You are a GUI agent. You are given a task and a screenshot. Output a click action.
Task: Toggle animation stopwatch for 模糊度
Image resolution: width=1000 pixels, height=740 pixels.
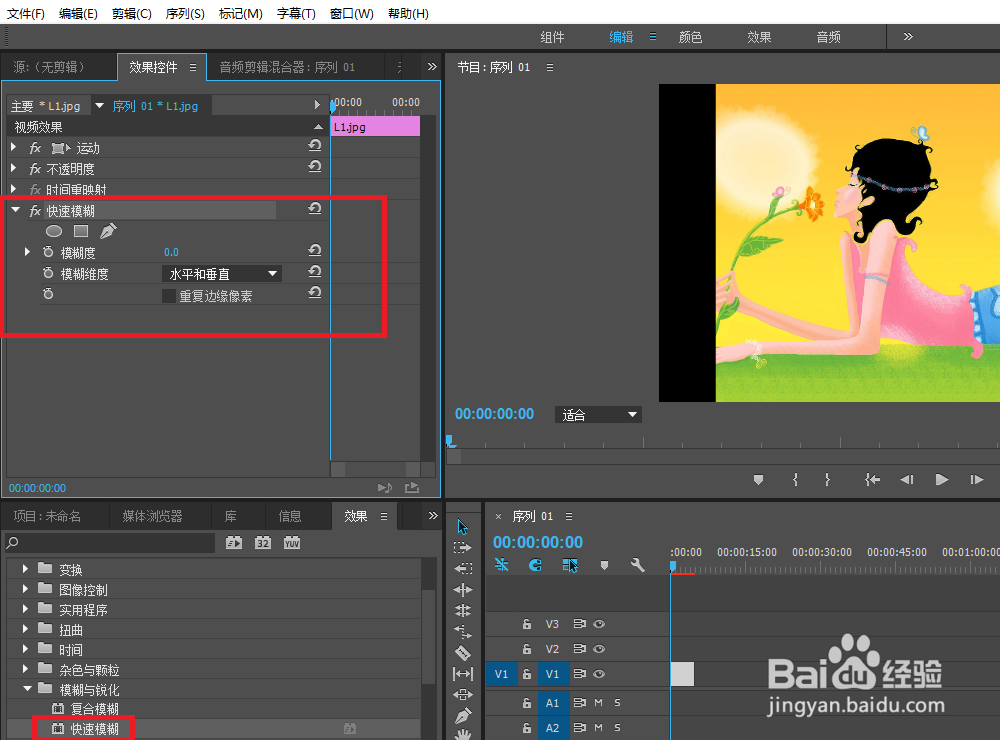tap(48, 252)
